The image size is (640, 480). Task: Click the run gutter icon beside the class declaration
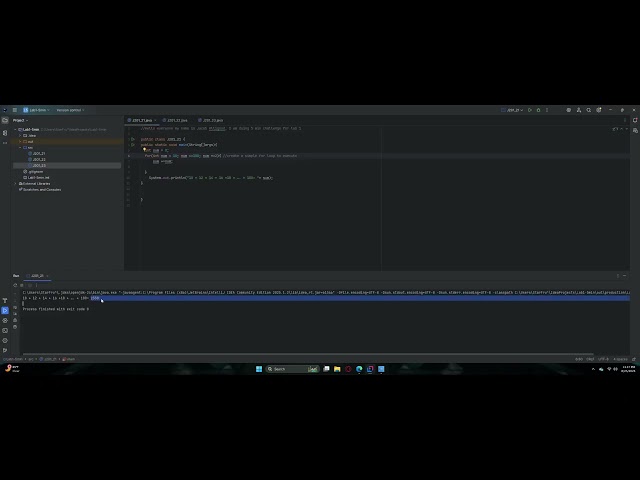133,139
